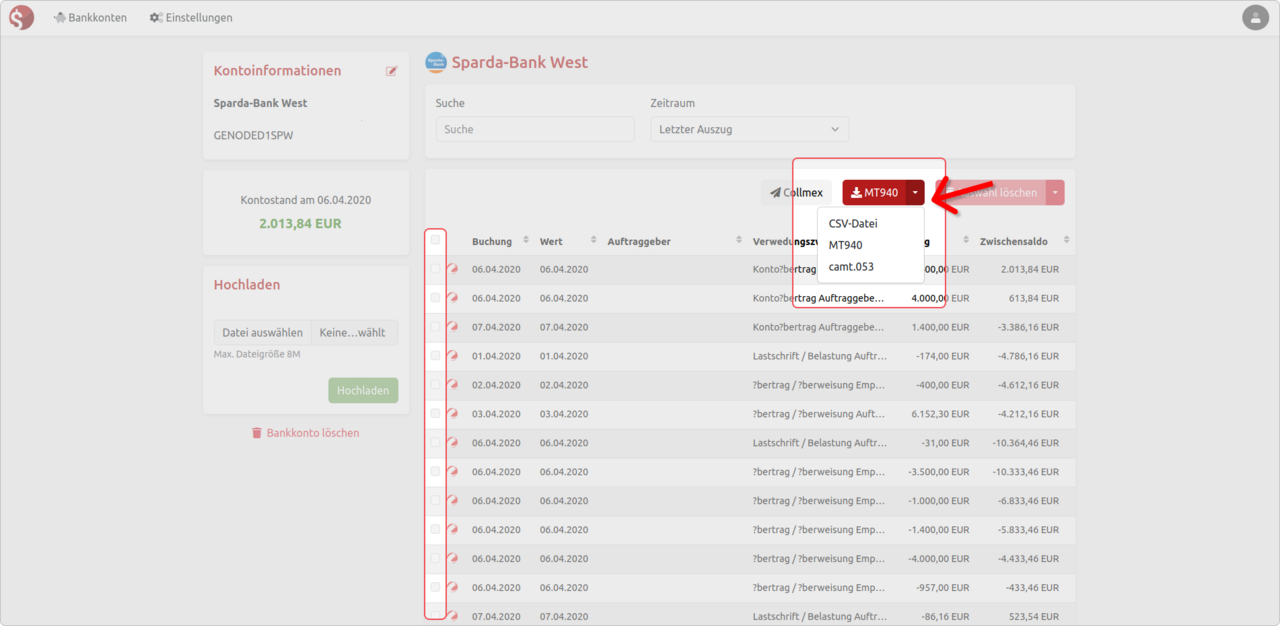Open the user profile avatar menu

point(1254,17)
